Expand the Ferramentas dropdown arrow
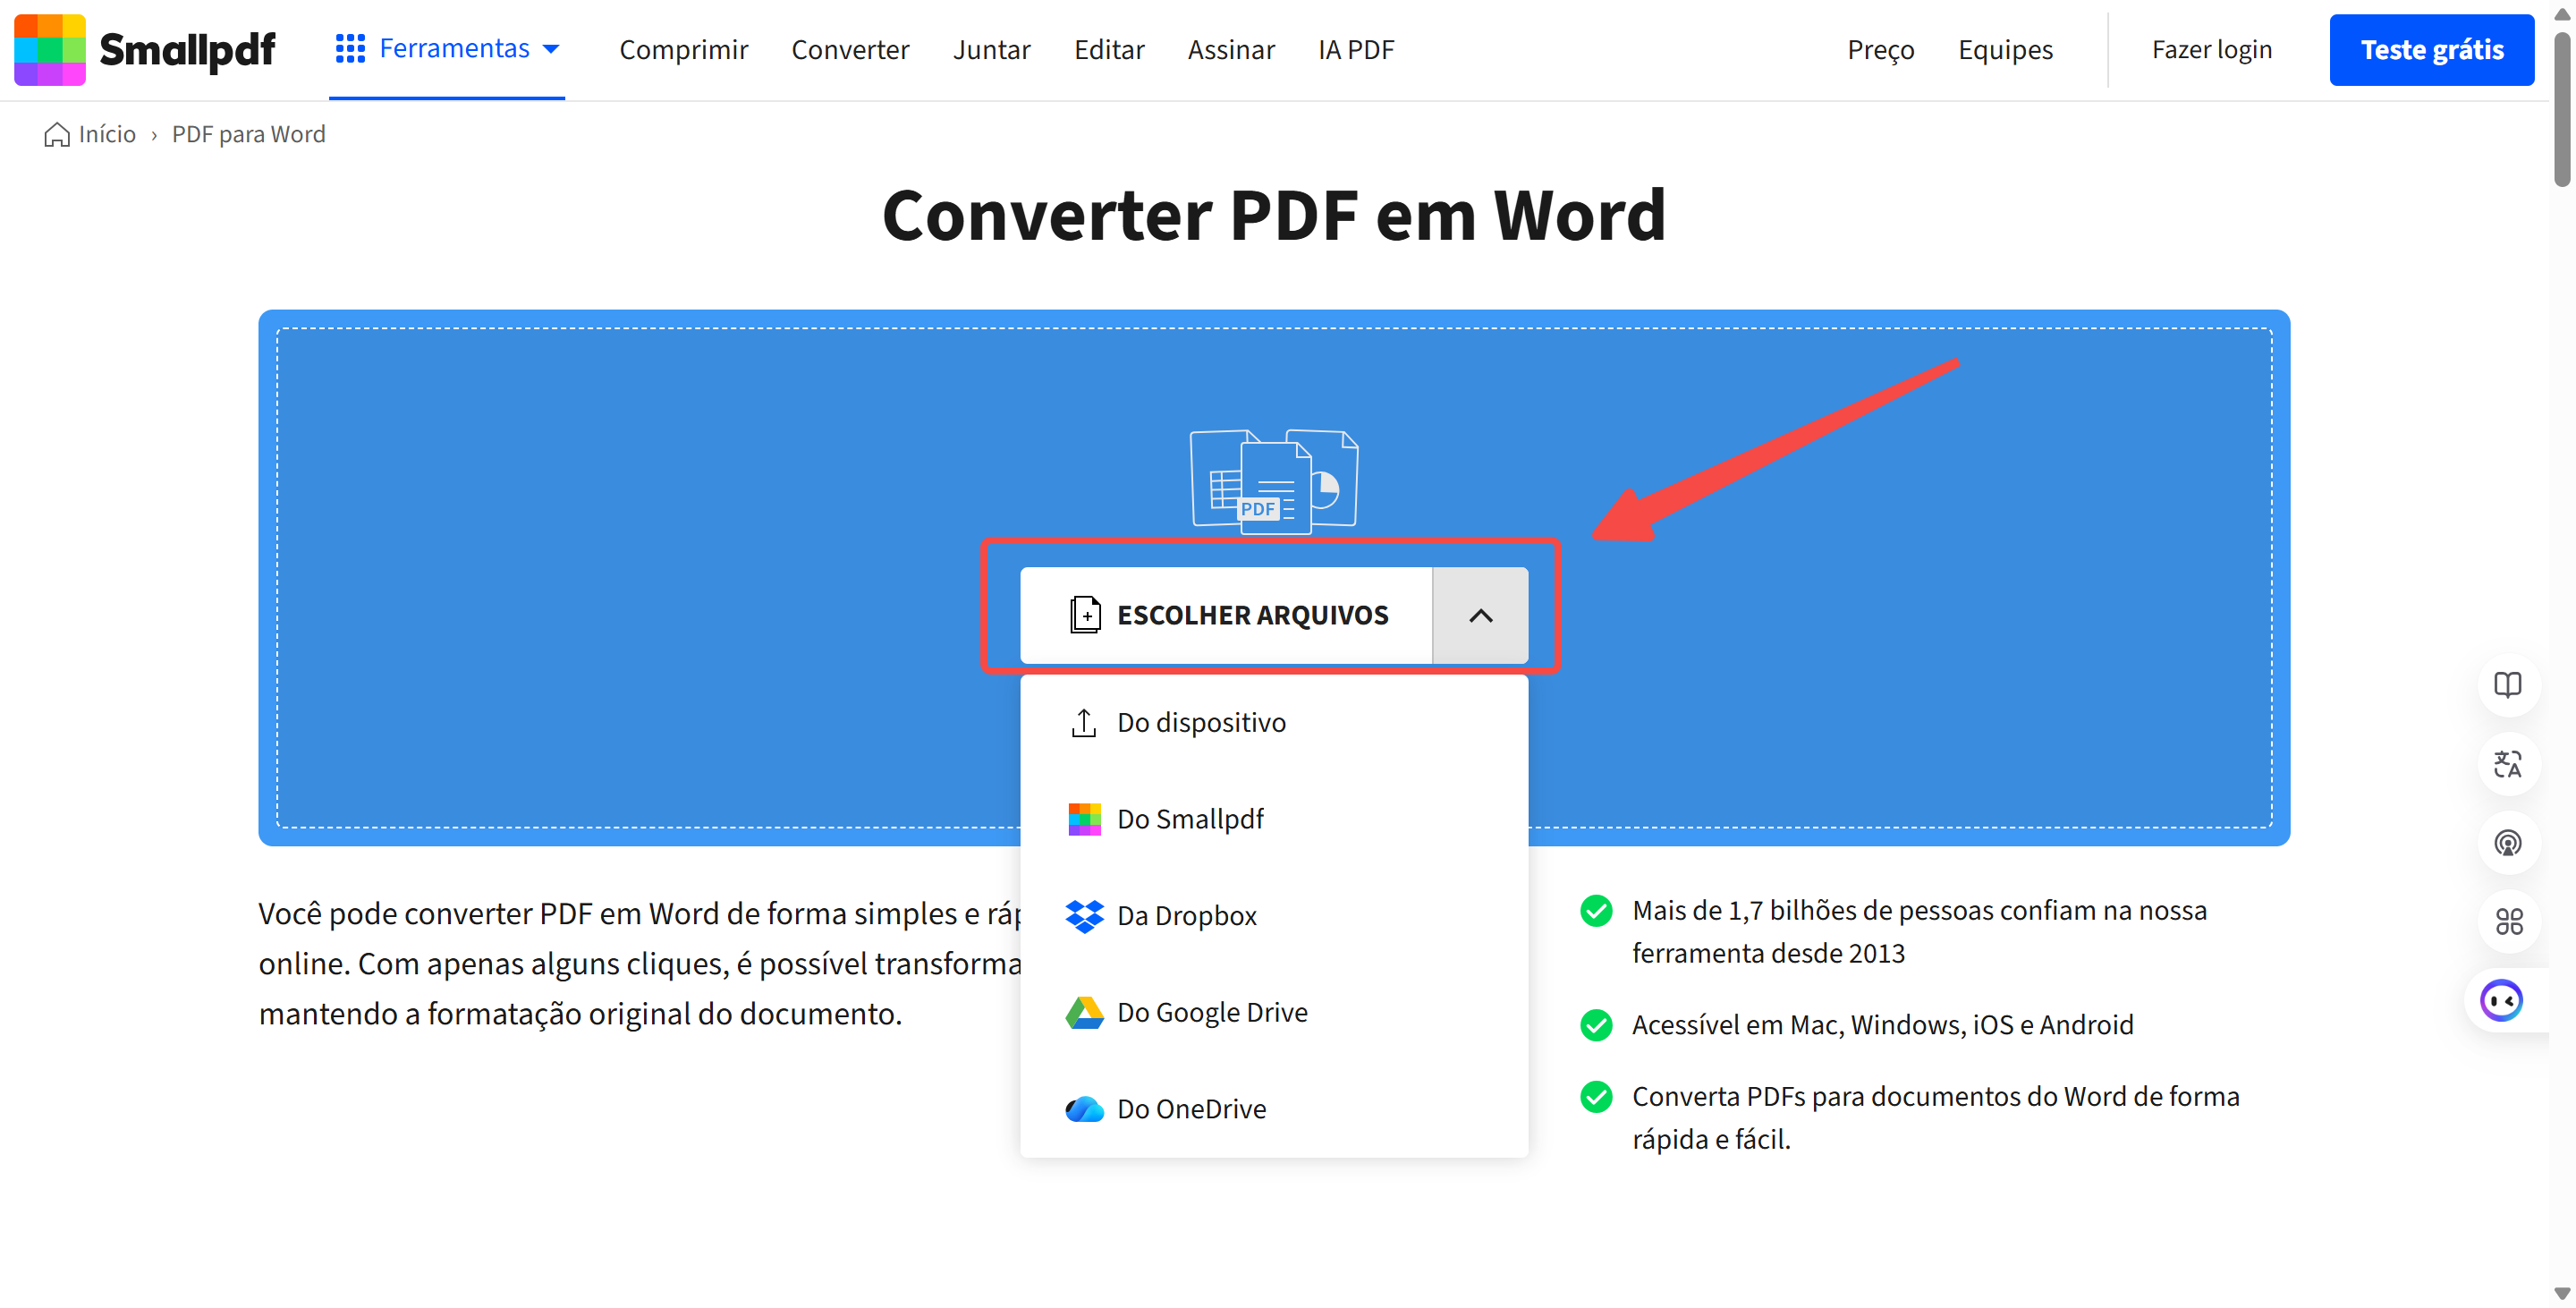The width and height of the screenshot is (2576, 1308). [x=550, y=49]
